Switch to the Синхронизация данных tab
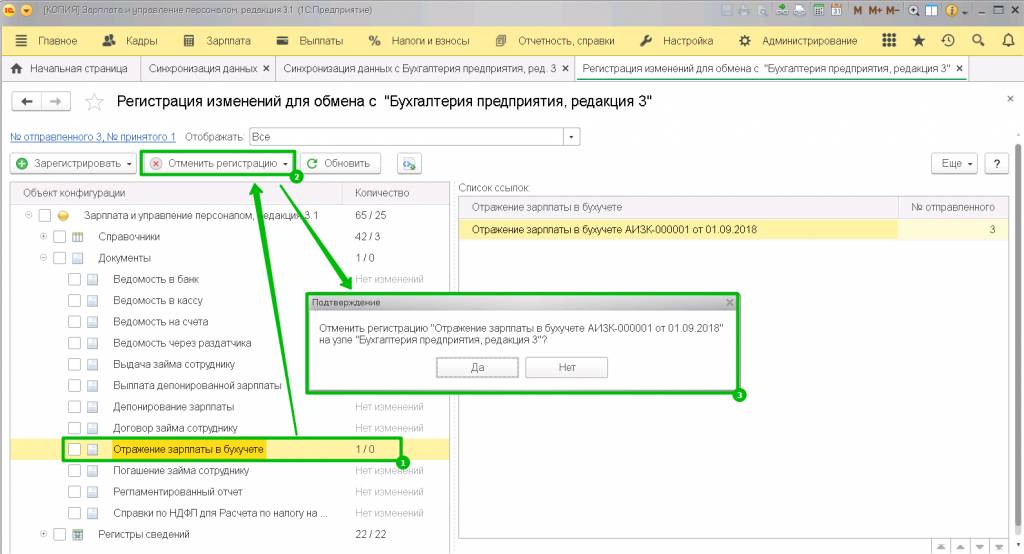Viewport: 1024px width, 554px height. point(202,68)
